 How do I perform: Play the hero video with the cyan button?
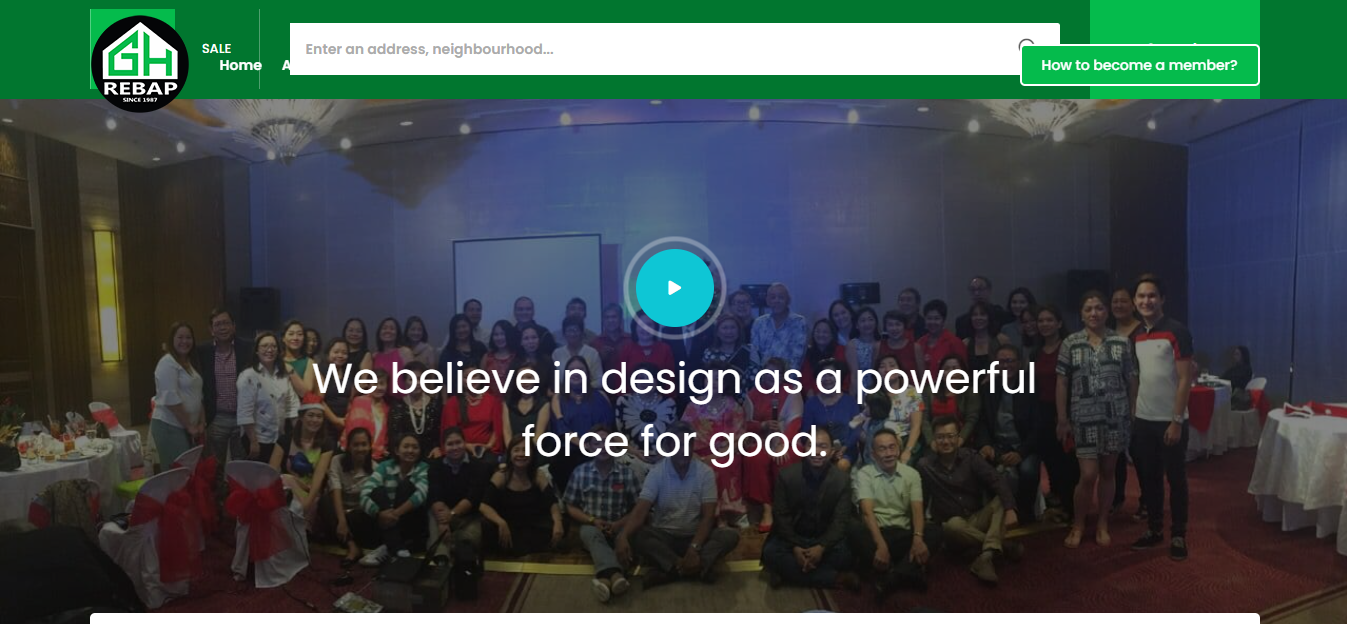pos(674,288)
